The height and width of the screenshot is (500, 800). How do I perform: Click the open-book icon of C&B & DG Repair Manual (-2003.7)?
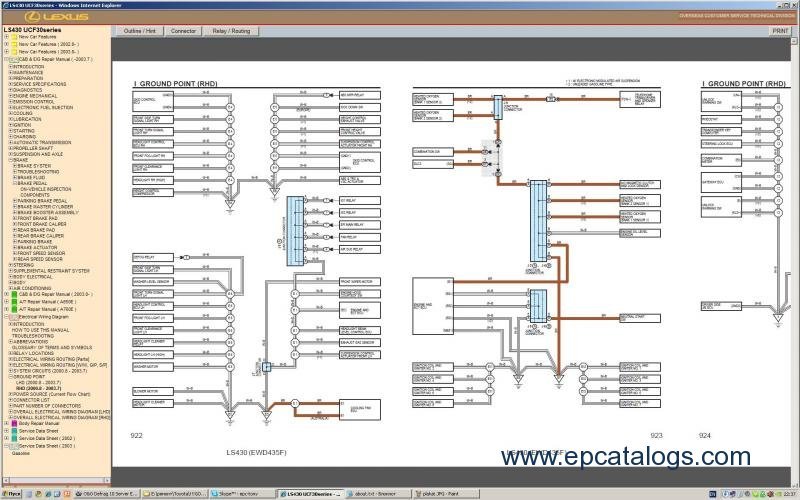[14, 60]
